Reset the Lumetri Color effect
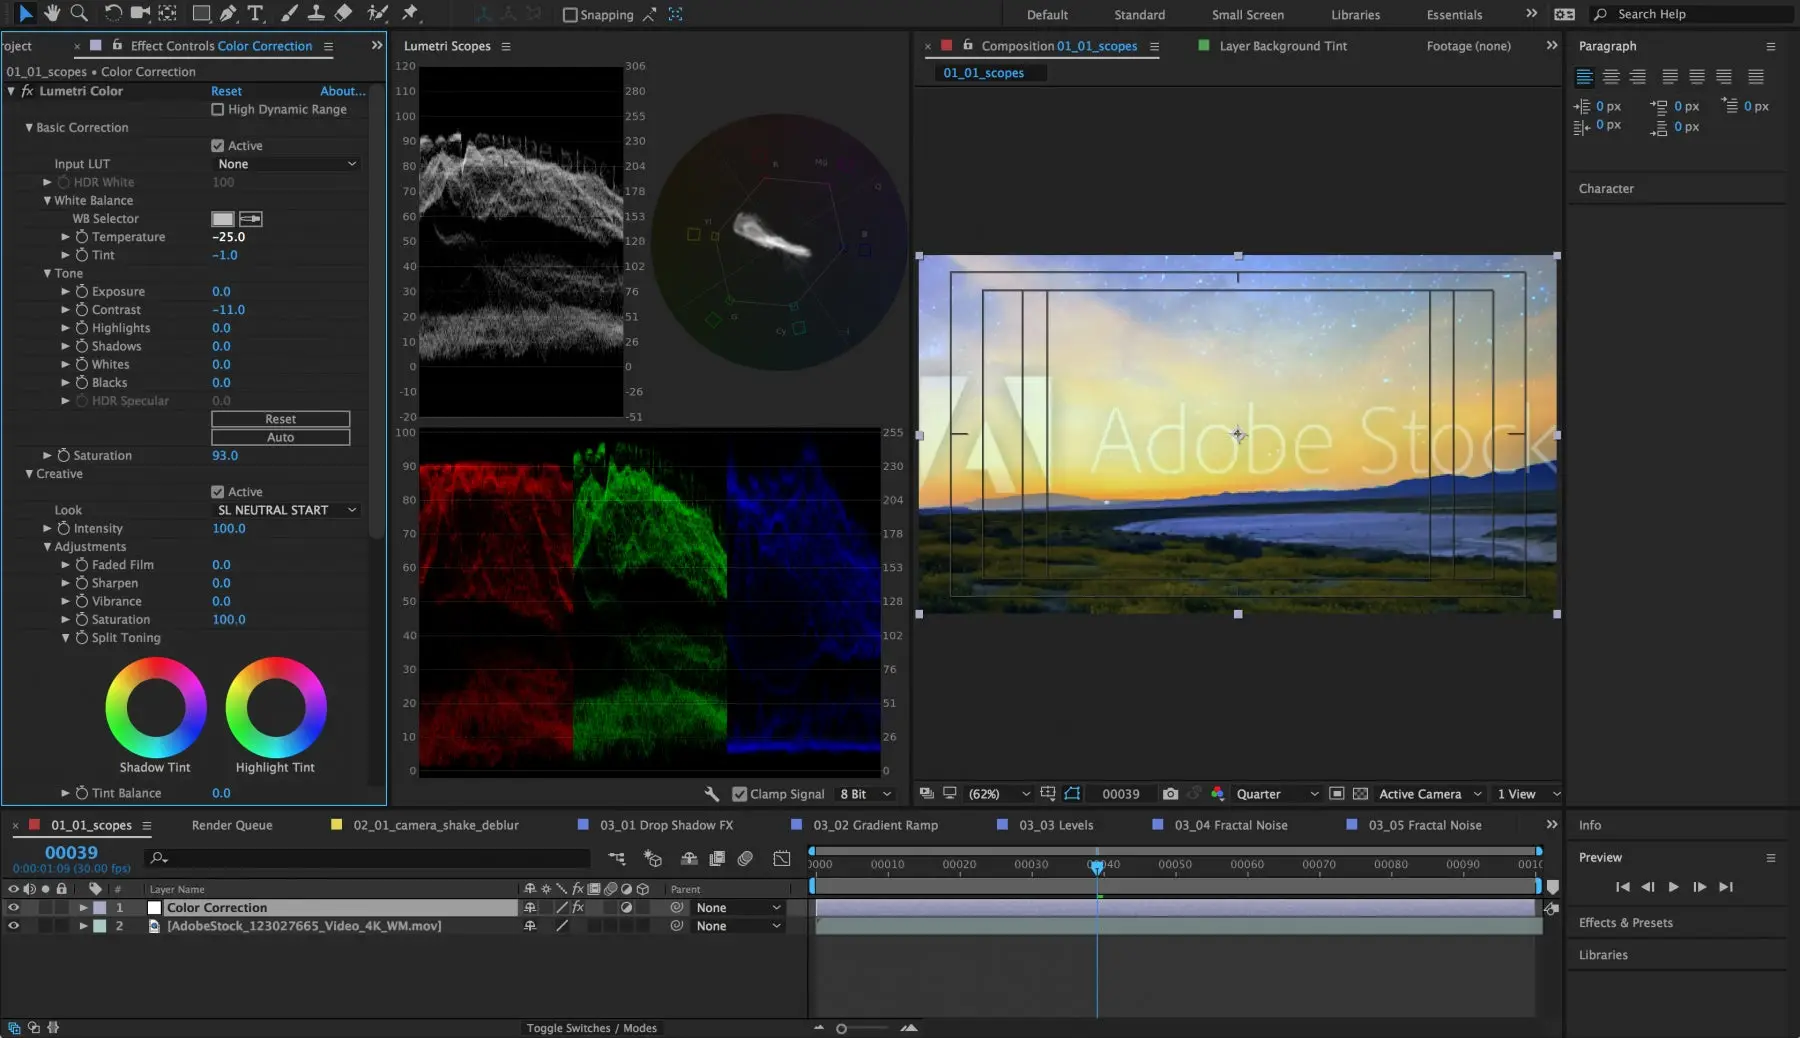This screenshot has width=1800, height=1038. tap(225, 91)
